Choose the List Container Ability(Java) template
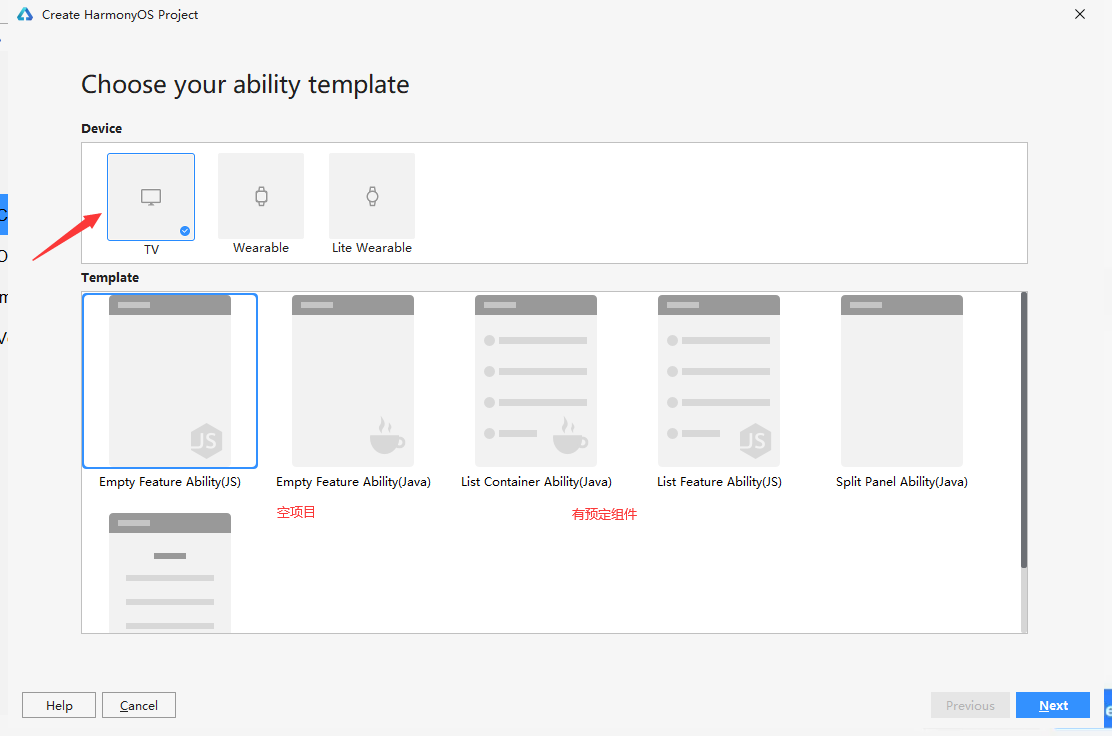Image resolution: width=1112 pixels, height=736 pixels. [536, 381]
